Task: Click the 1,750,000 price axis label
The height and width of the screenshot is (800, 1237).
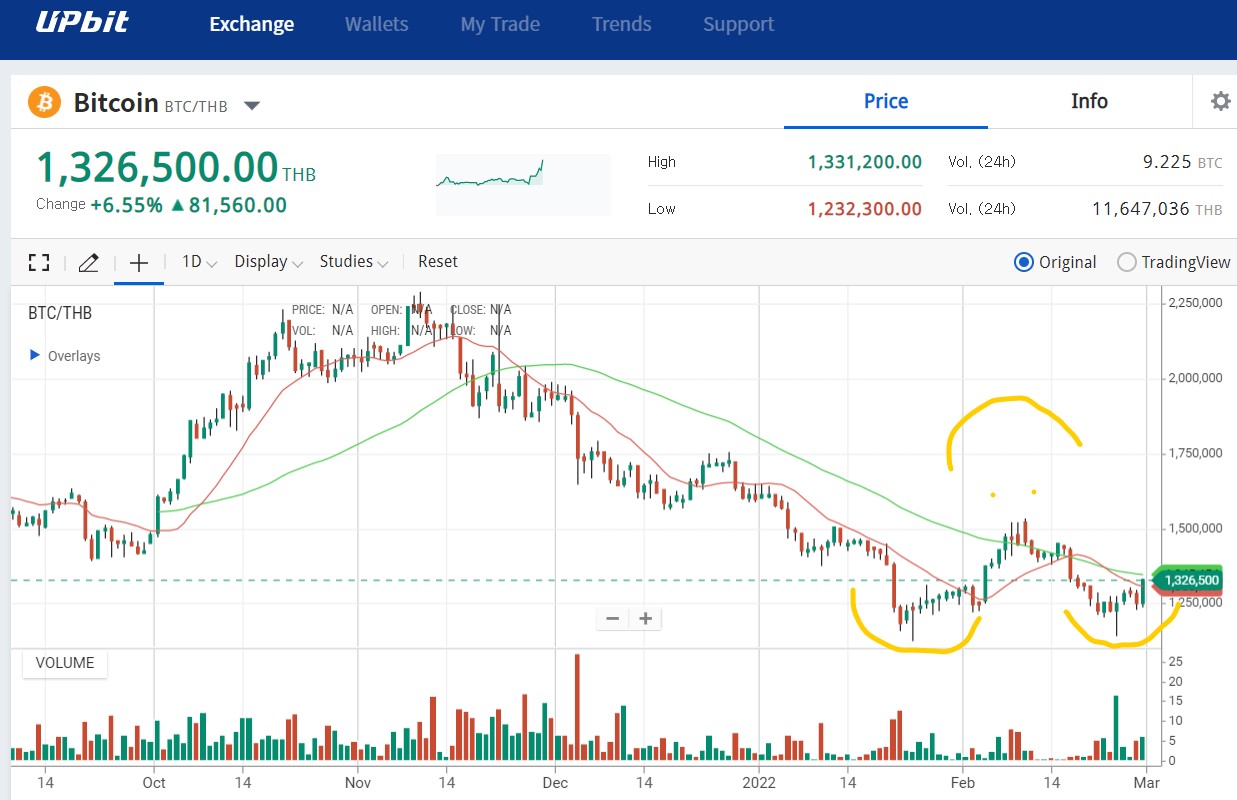Action: [1196, 453]
